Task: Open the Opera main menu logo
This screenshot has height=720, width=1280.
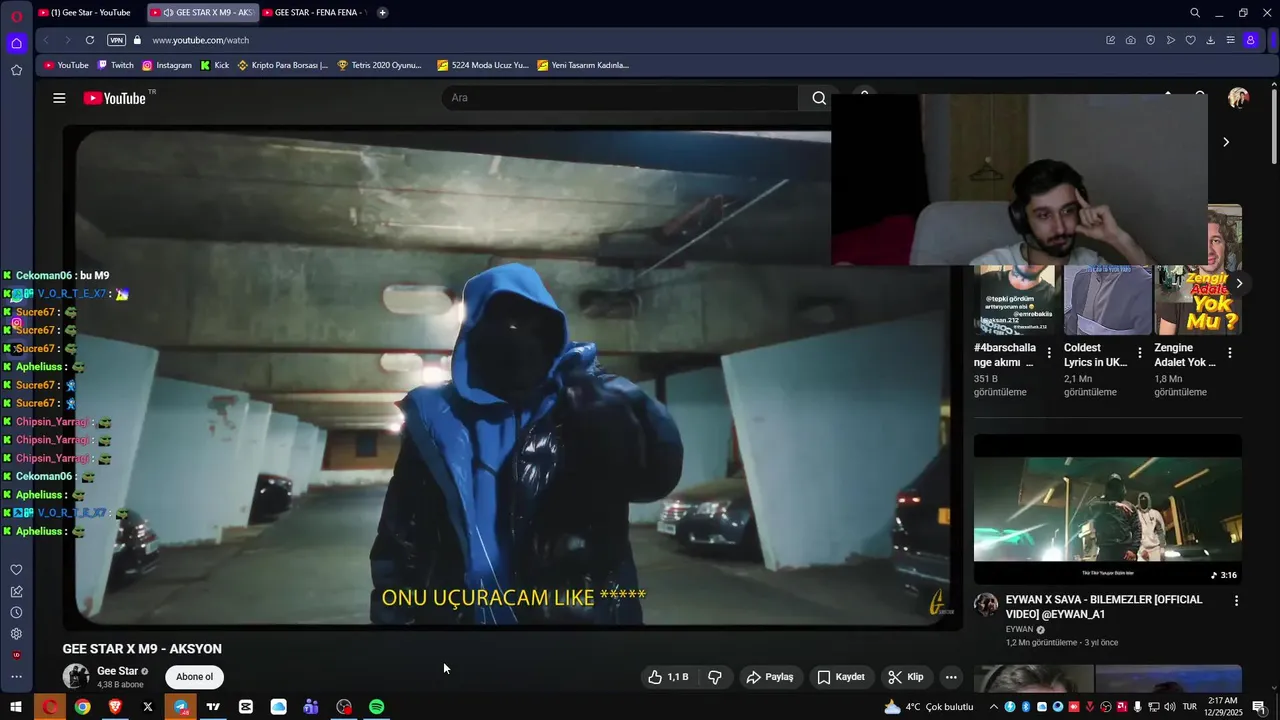Action: [16, 16]
